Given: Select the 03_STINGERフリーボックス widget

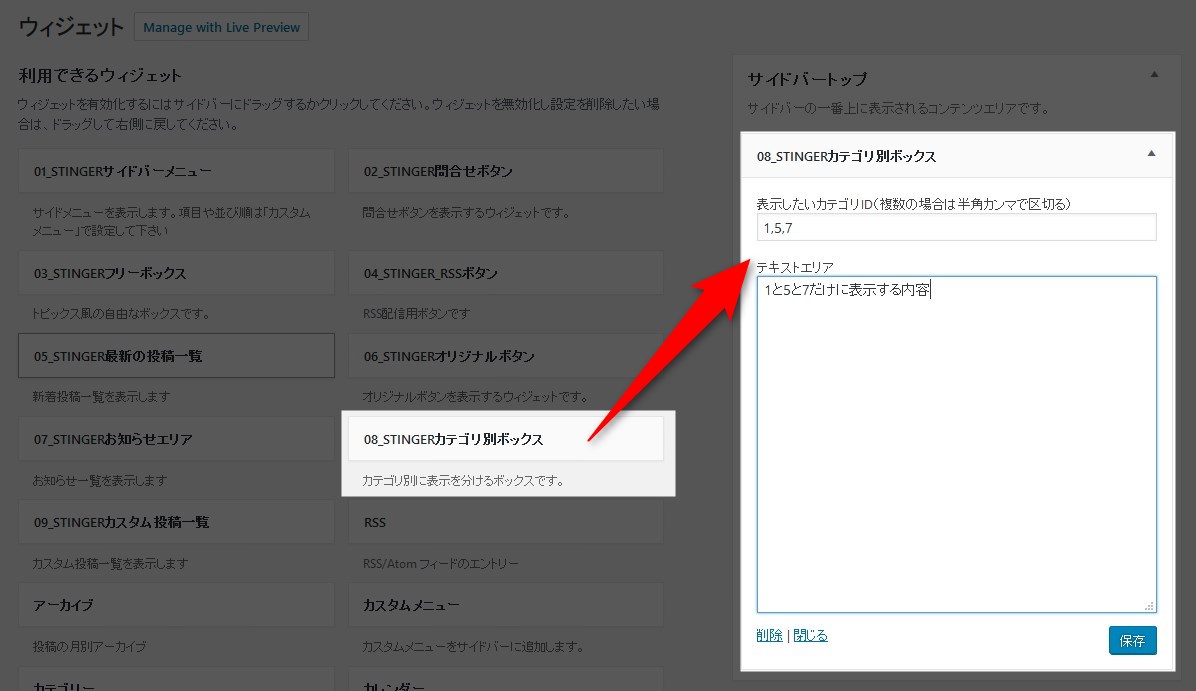Looking at the screenshot, I should coord(176,273).
